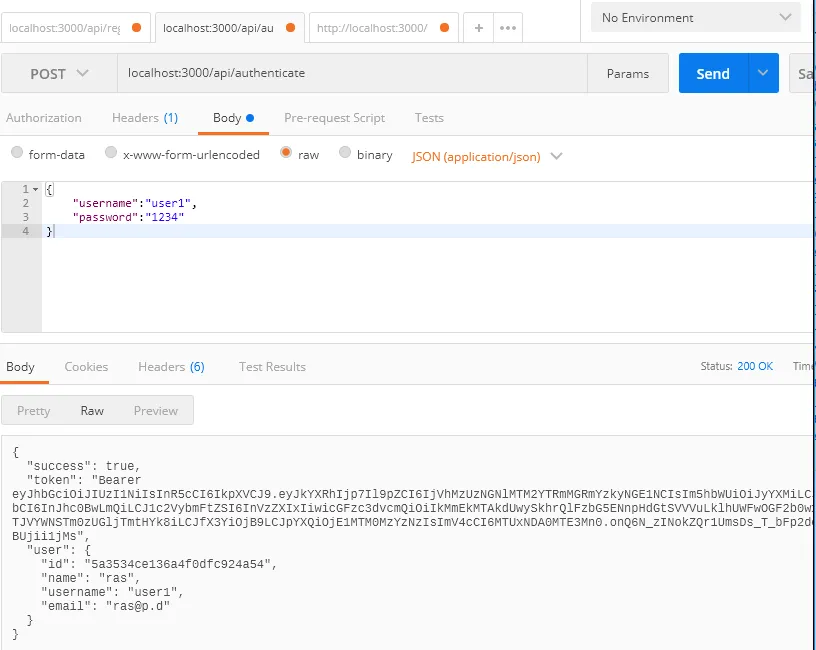Open a new request tab with plus icon
The width and height of the screenshot is (816, 650).
point(479,28)
